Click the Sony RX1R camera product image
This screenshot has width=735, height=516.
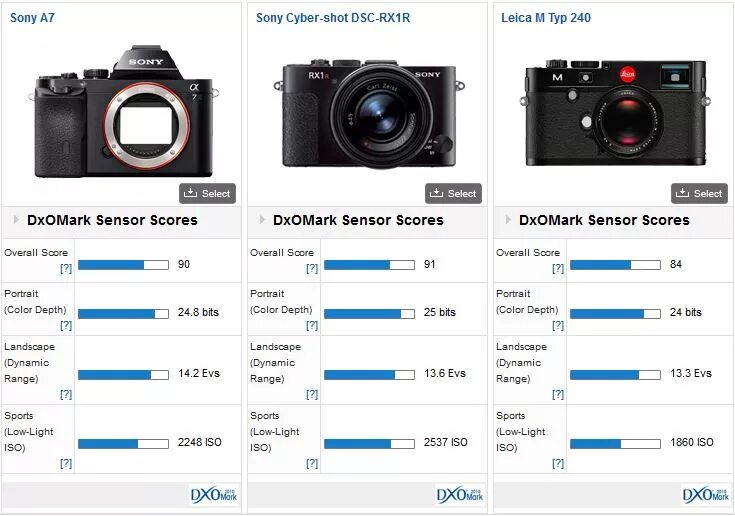[369, 113]
